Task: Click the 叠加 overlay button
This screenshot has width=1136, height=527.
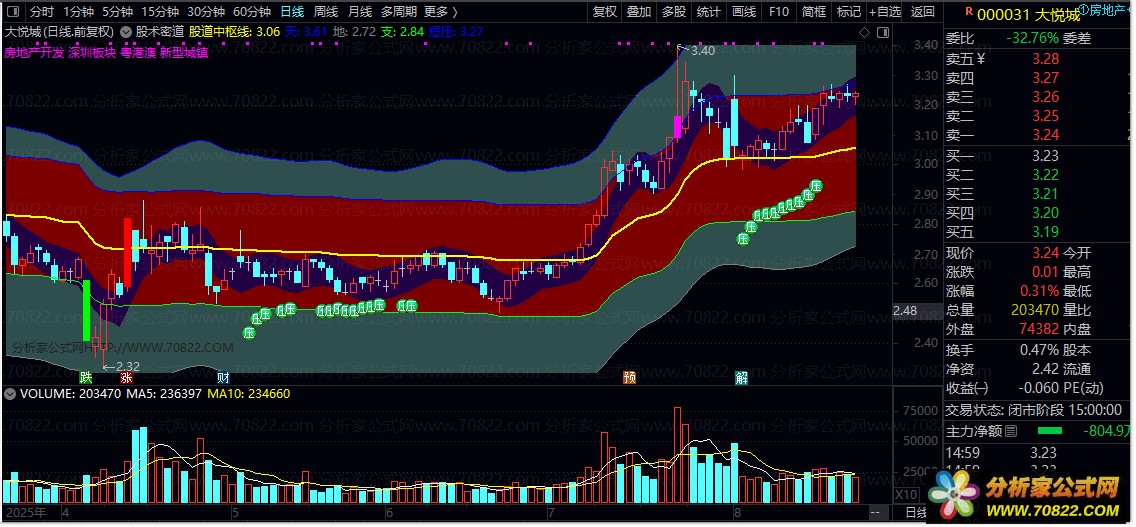Action: [x=639, y=12]
